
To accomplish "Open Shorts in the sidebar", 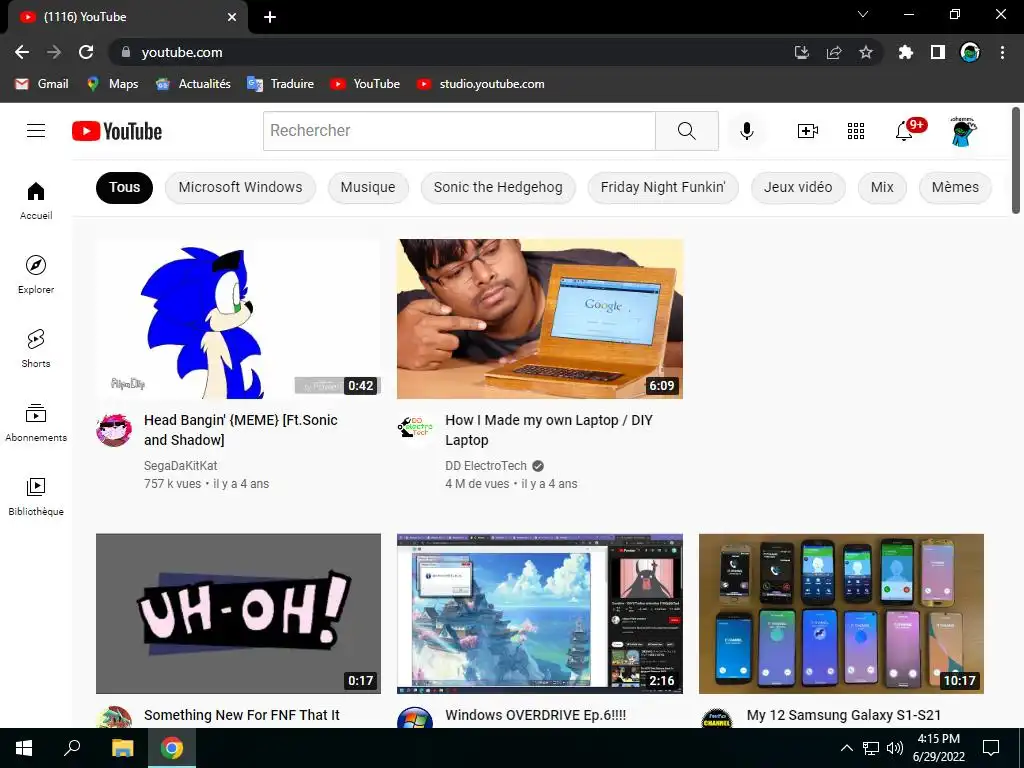I will (36, 348).
